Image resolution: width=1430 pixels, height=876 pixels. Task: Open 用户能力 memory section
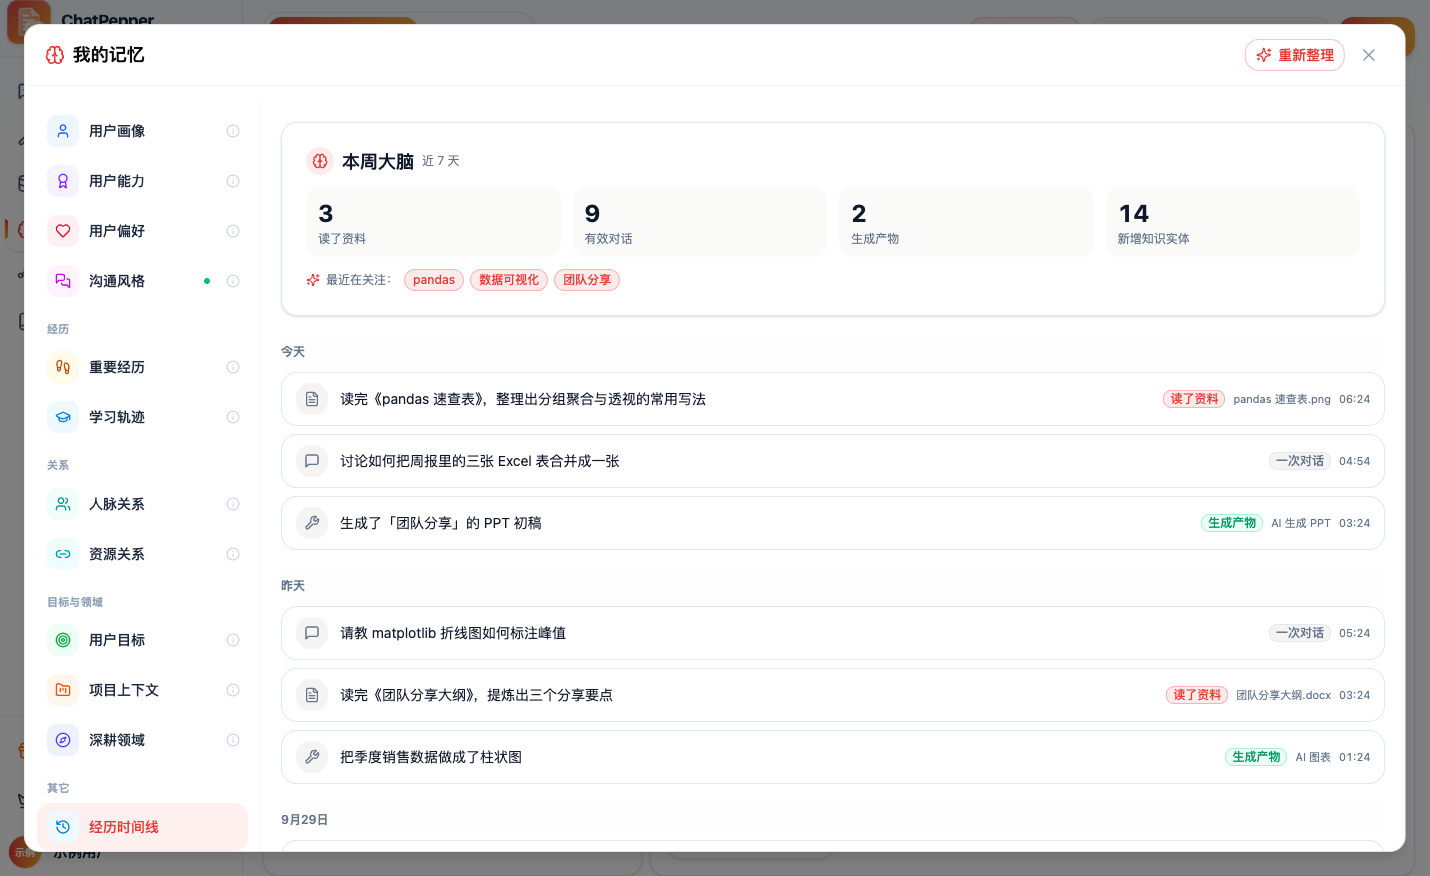(x=143, y=181)
